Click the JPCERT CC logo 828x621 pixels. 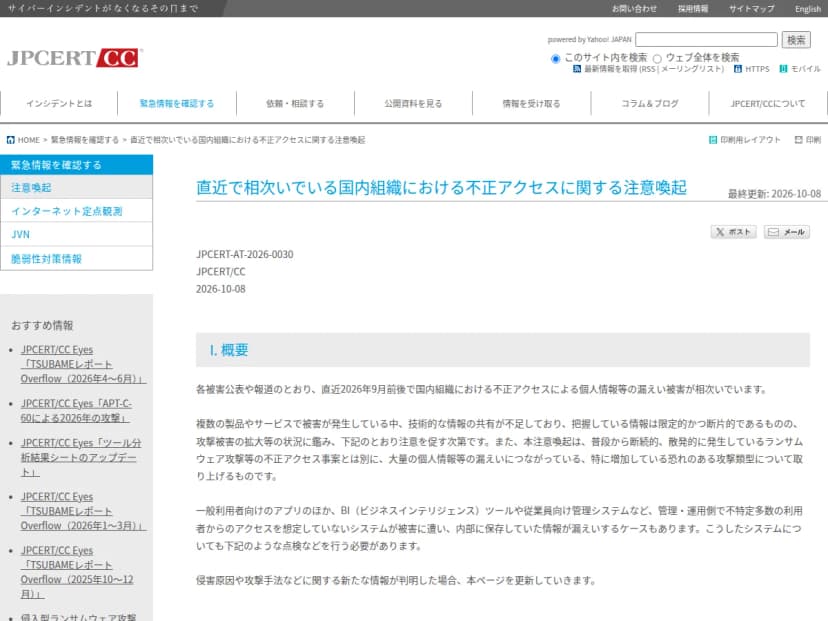74,58
